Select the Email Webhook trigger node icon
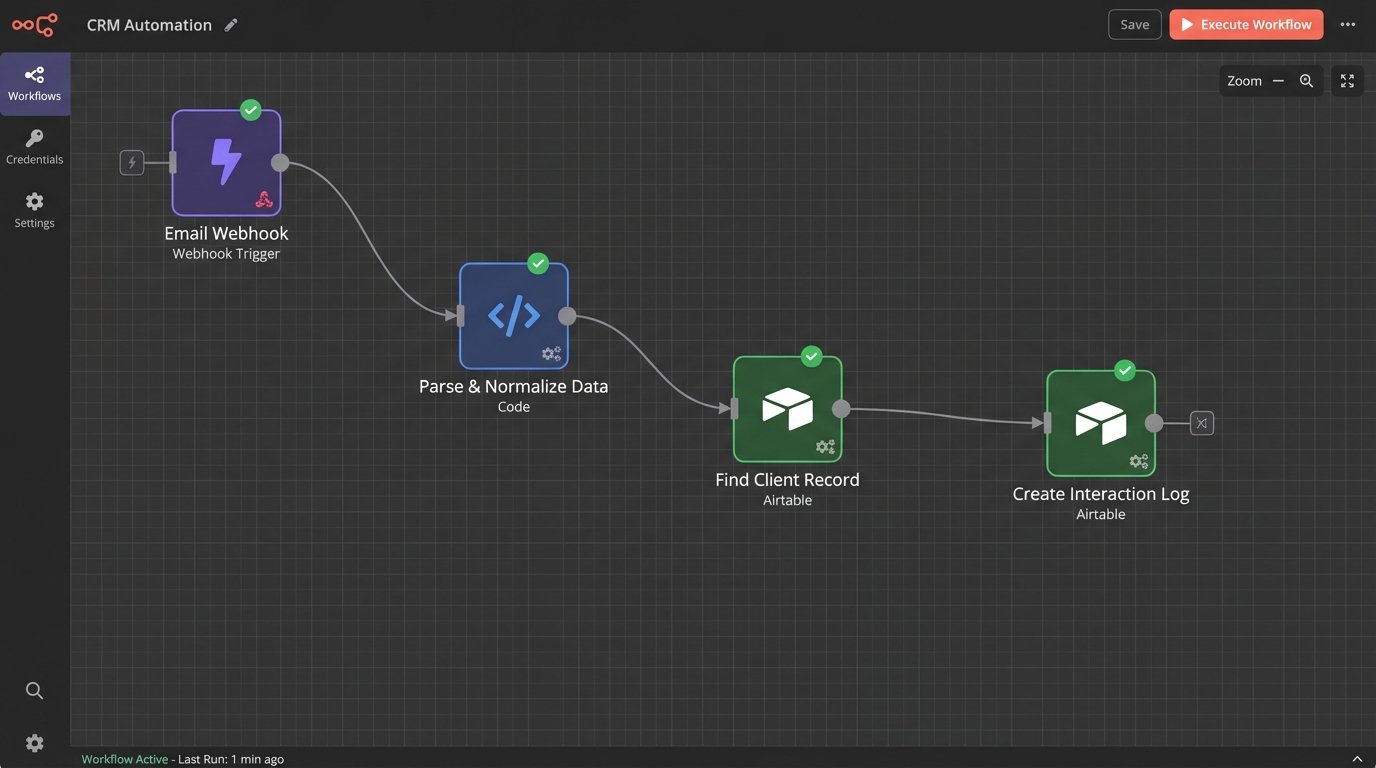Image resolution: width=1376 pixels, height=768 pixels. (x=226, y=162)
